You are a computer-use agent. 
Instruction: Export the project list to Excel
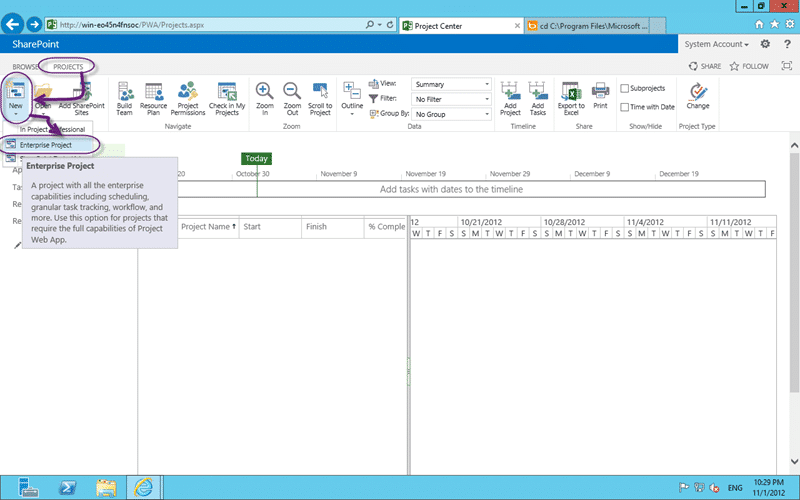[571, 99]
